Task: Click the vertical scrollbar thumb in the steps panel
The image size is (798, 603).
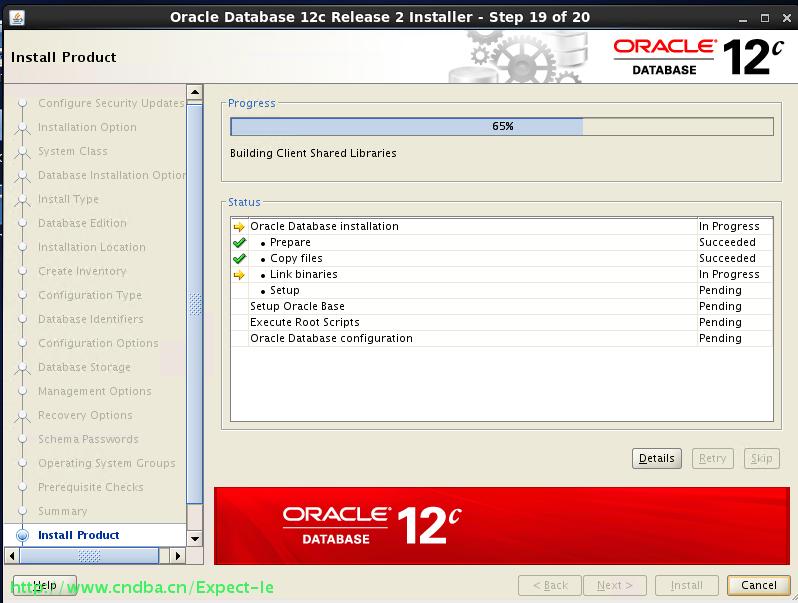Action: (x=195, y=304)
